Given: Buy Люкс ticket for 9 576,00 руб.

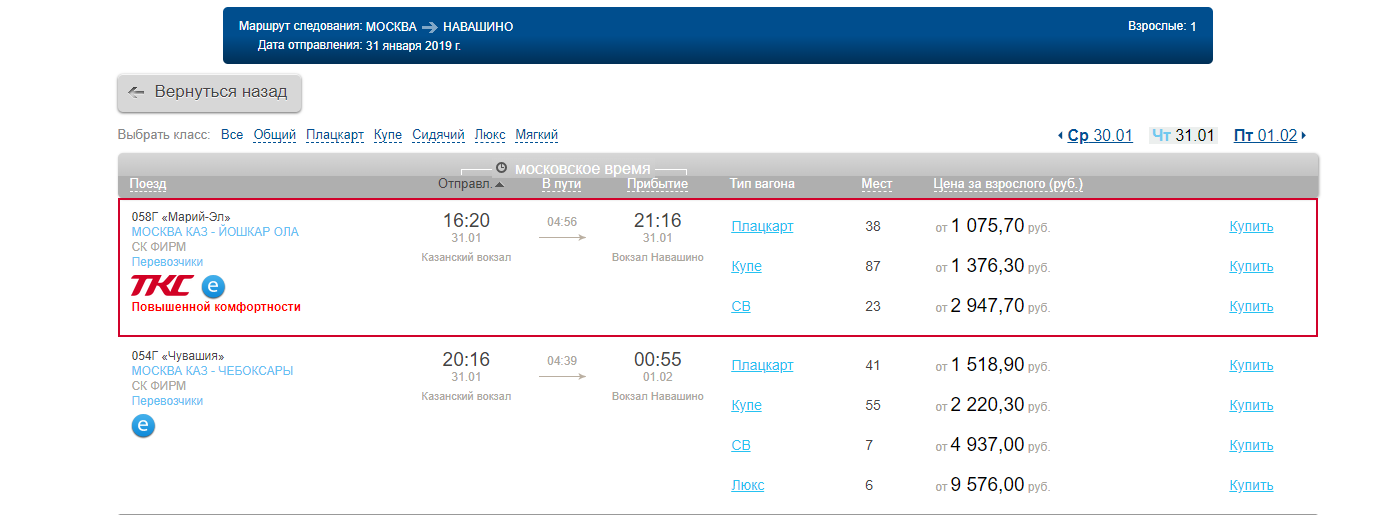Looking at the screenshot, I should (1251, 485).
